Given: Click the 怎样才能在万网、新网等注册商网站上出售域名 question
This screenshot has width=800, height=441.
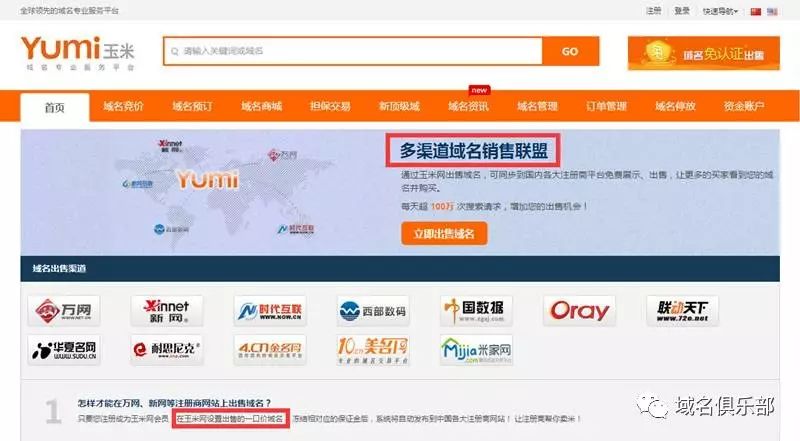Looking at the screenshot, I should [x=174, y=403].
